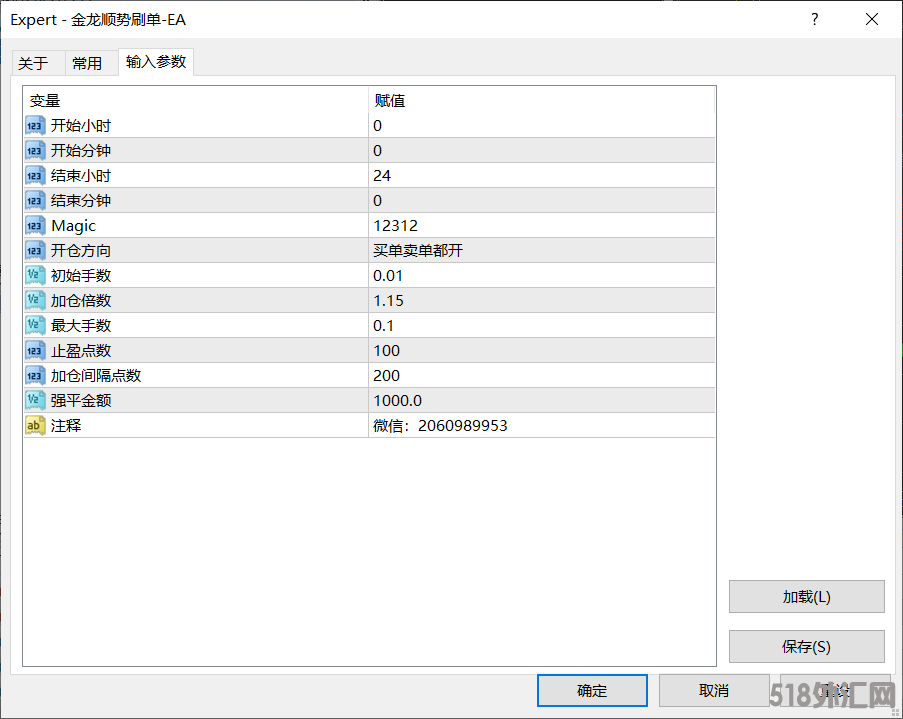Viewport: 903px width, 719px height.
Task: Select the Magic parameter type icon
Action: pyautogui.click(x=35, y=226)
